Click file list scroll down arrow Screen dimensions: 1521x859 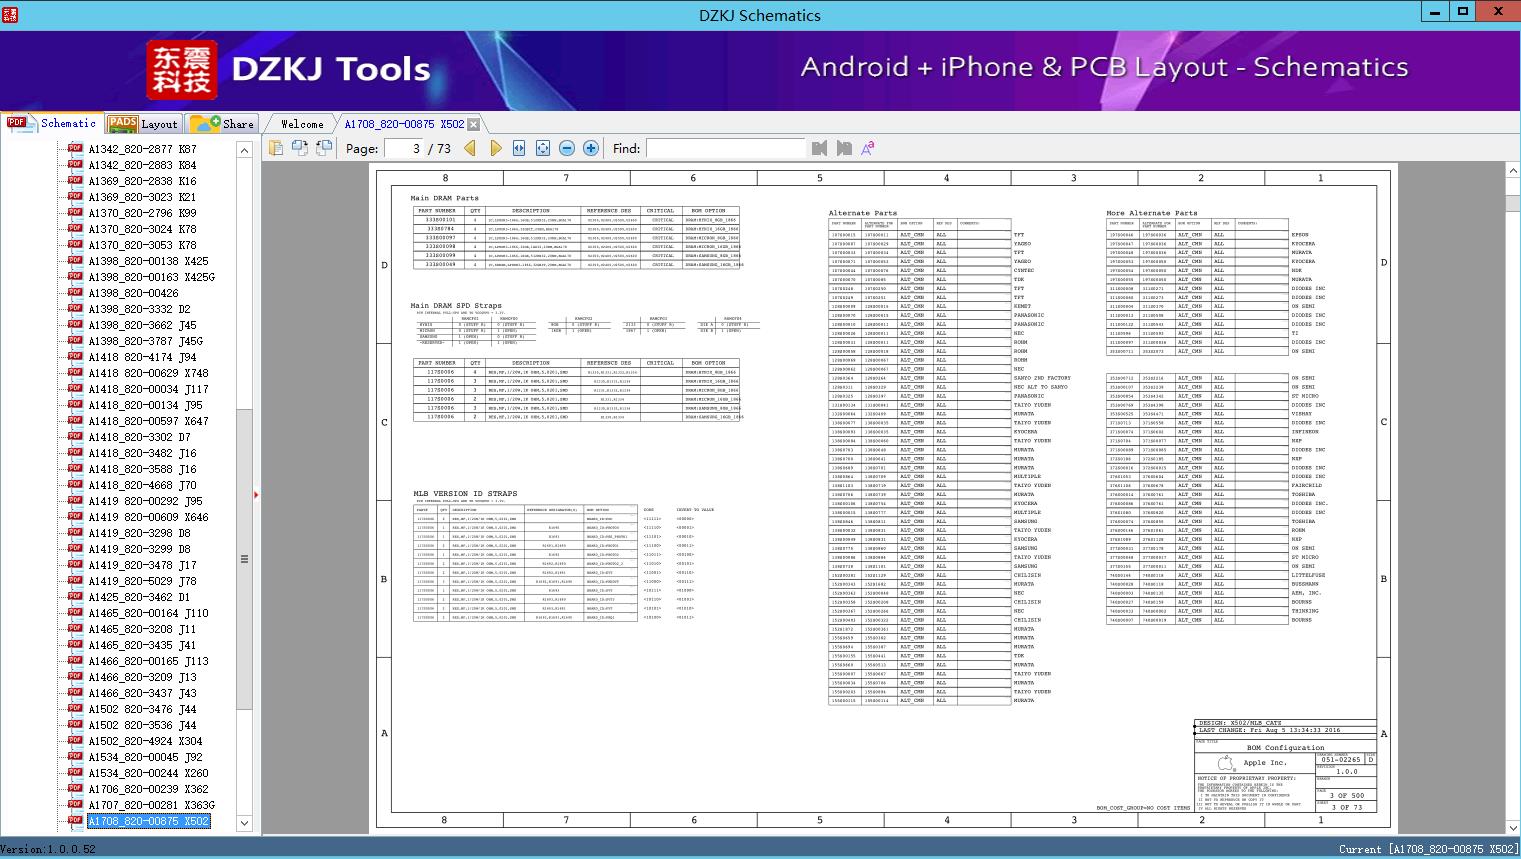click(x=244, y=823)
